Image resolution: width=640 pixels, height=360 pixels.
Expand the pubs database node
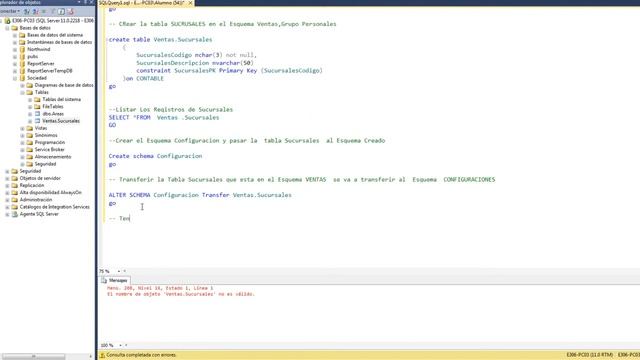pos(15,57)
